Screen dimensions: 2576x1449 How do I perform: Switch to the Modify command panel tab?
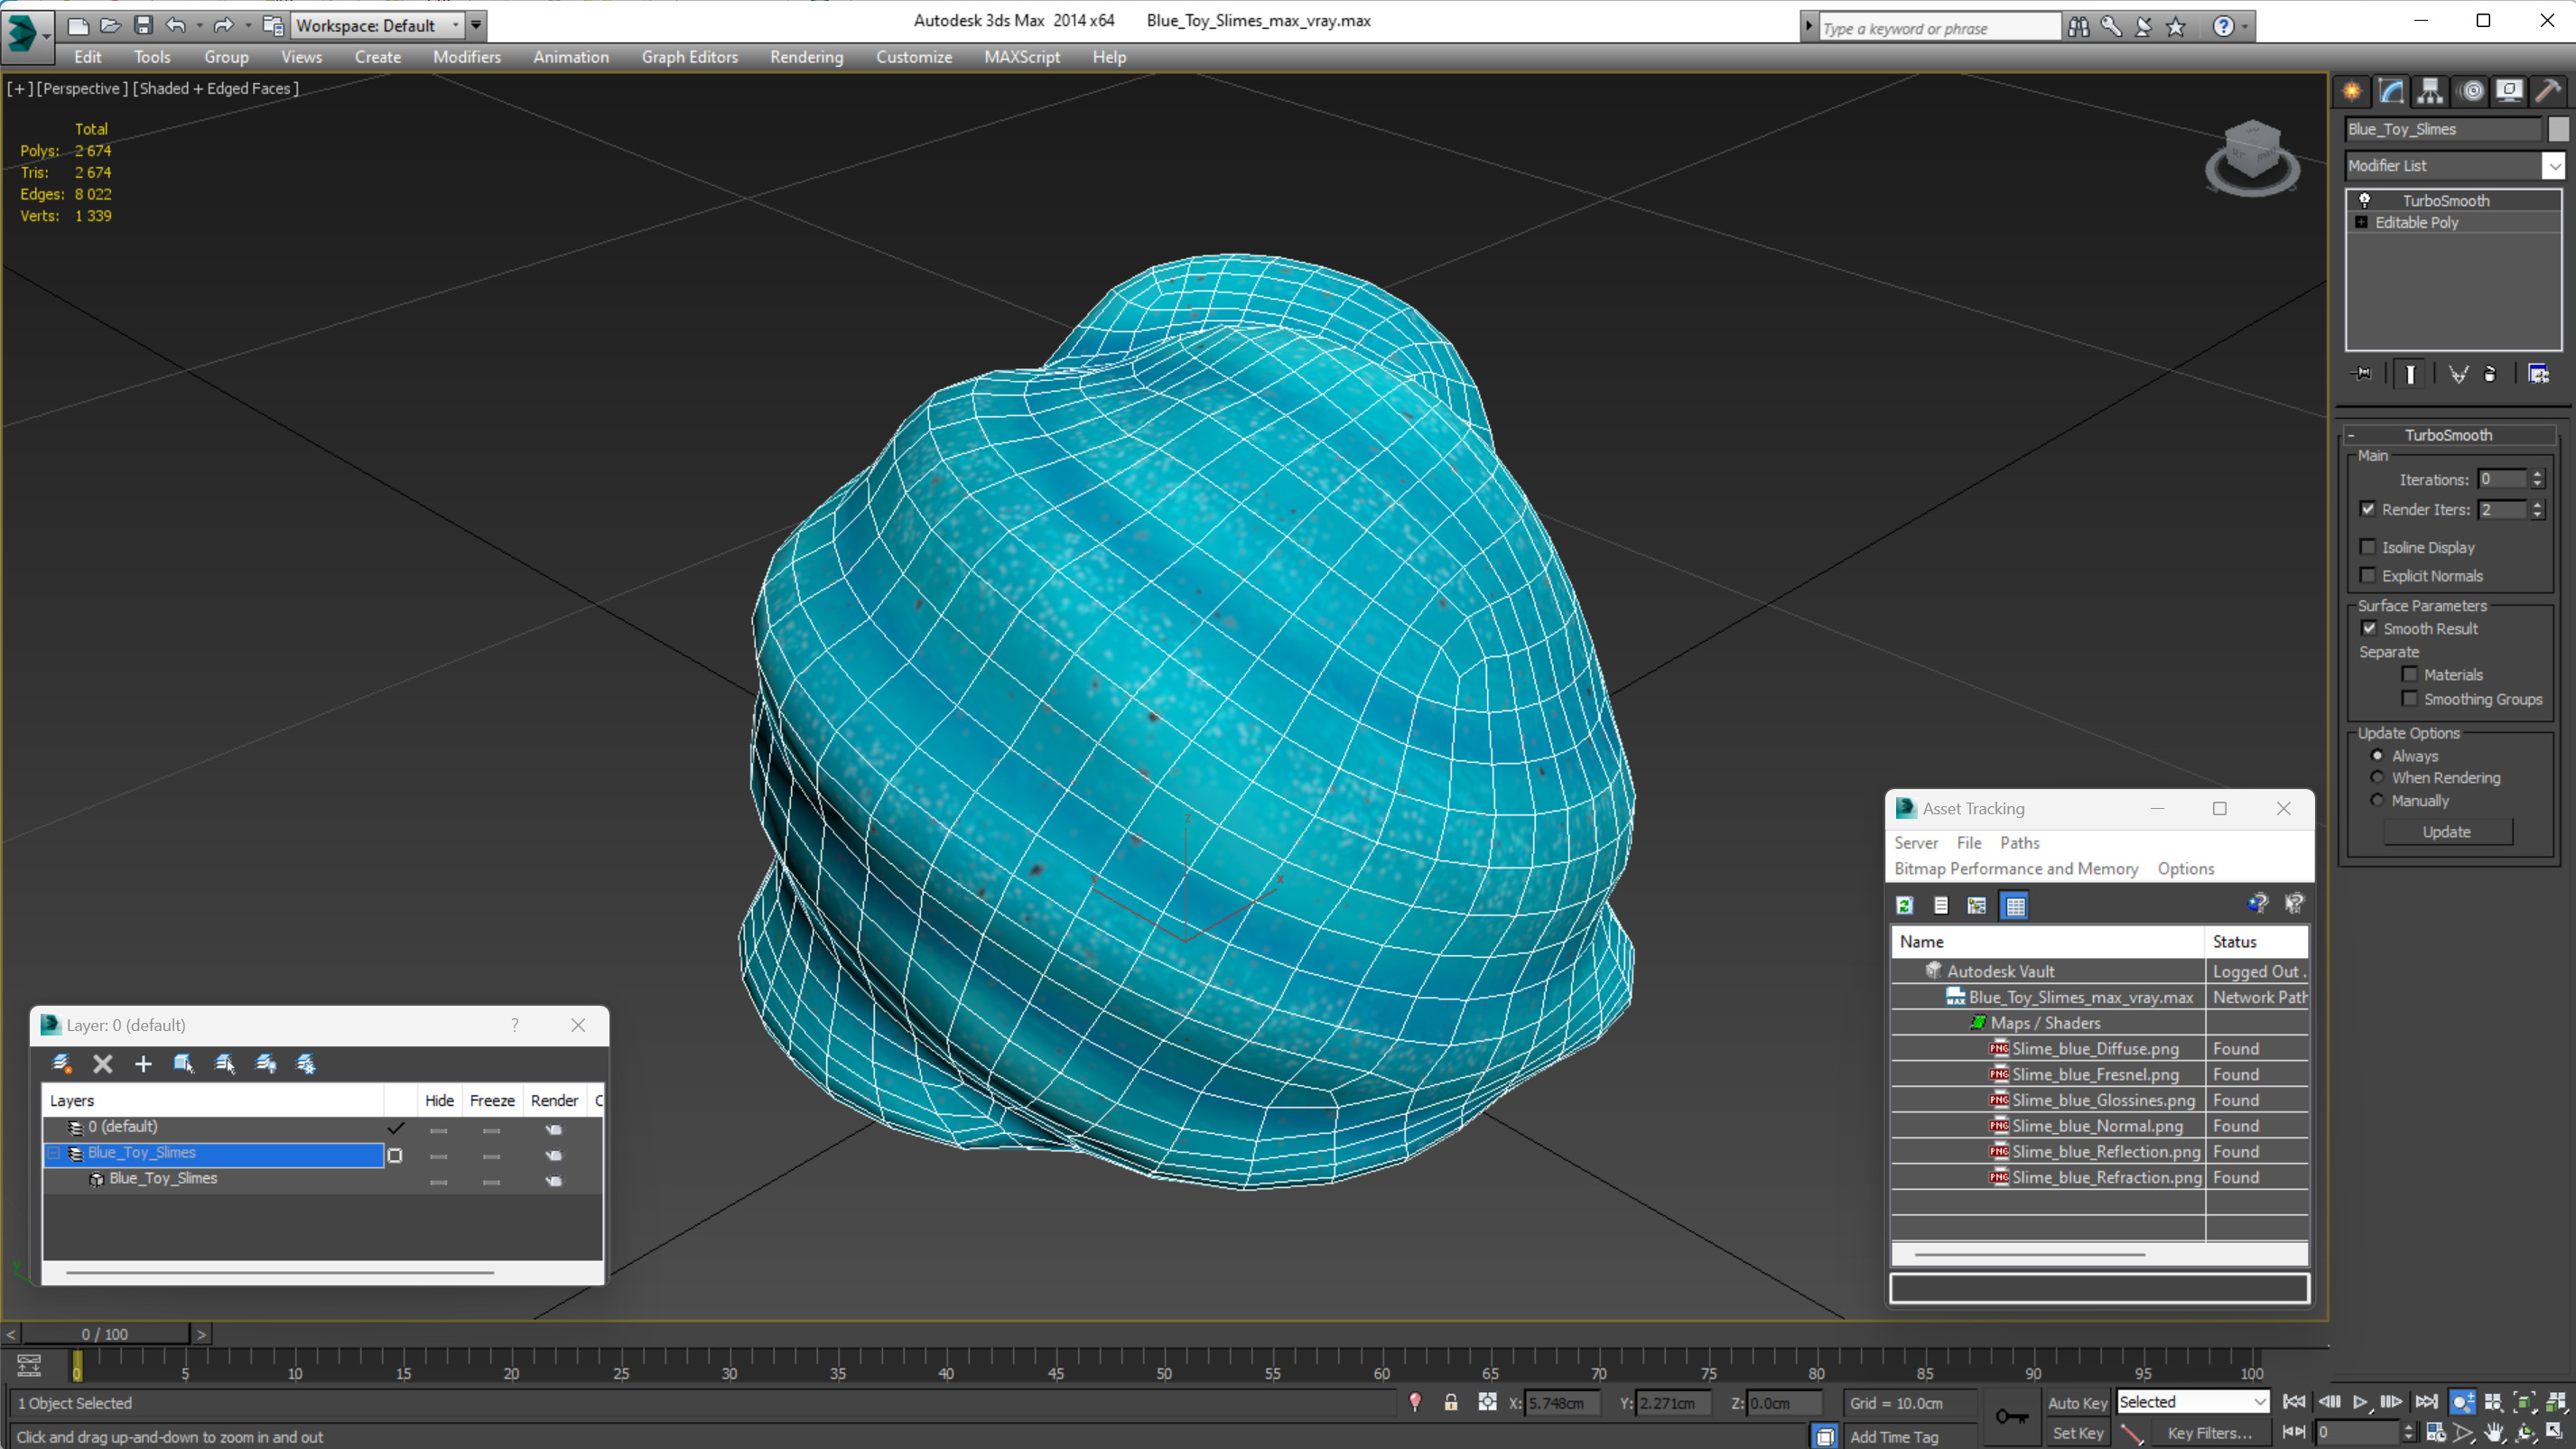point(2391,92)
